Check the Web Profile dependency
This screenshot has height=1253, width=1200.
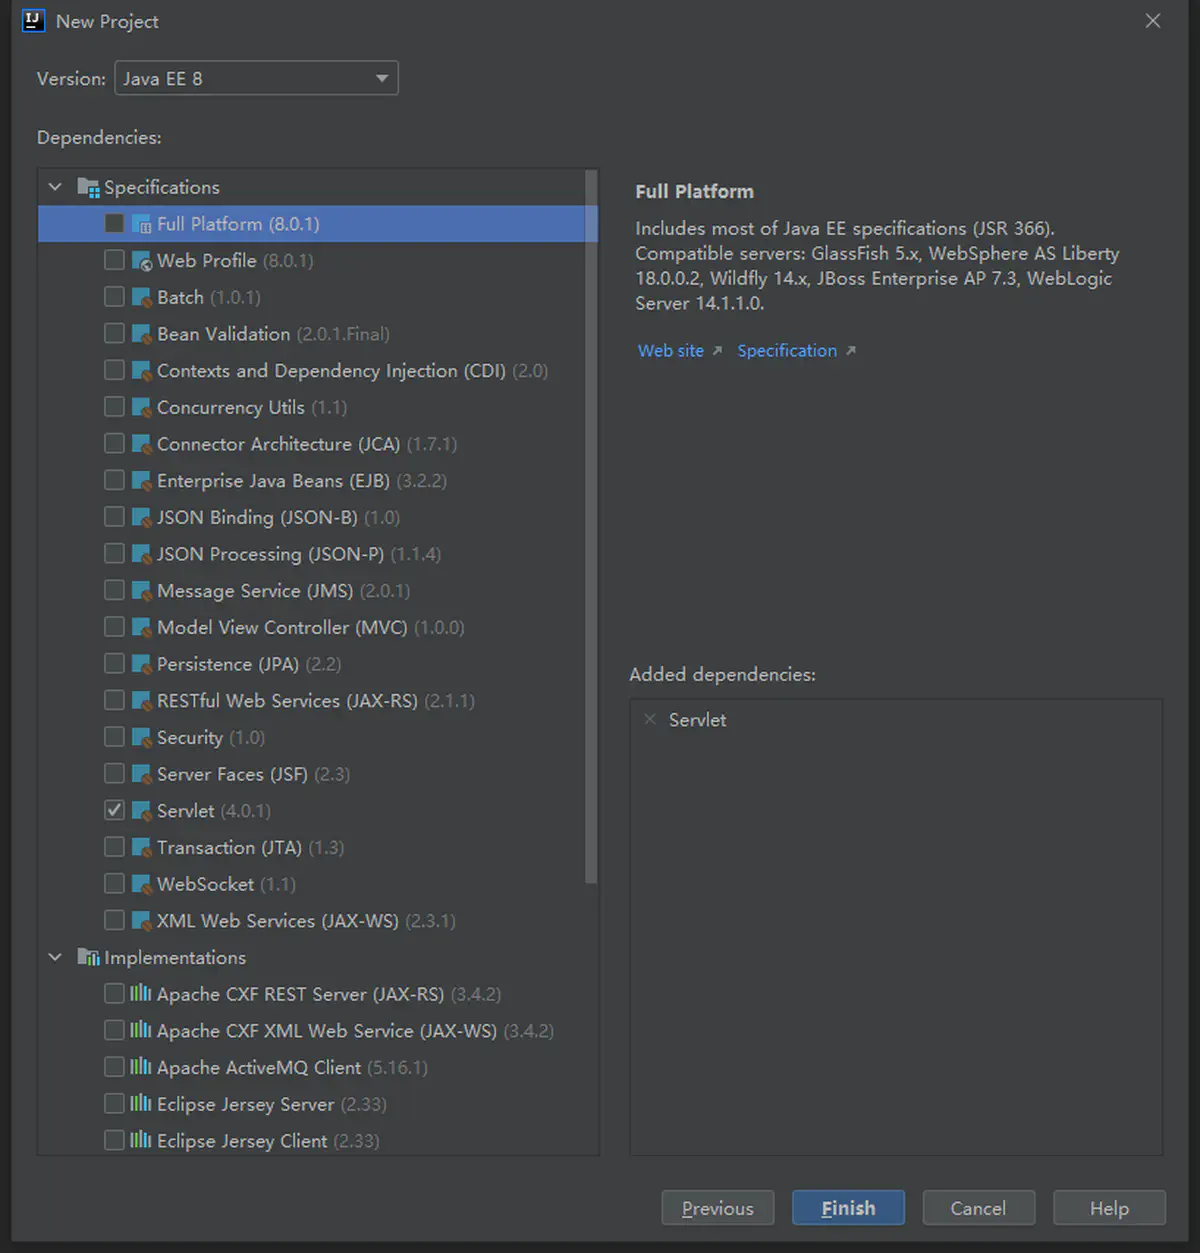coord(114,260)
